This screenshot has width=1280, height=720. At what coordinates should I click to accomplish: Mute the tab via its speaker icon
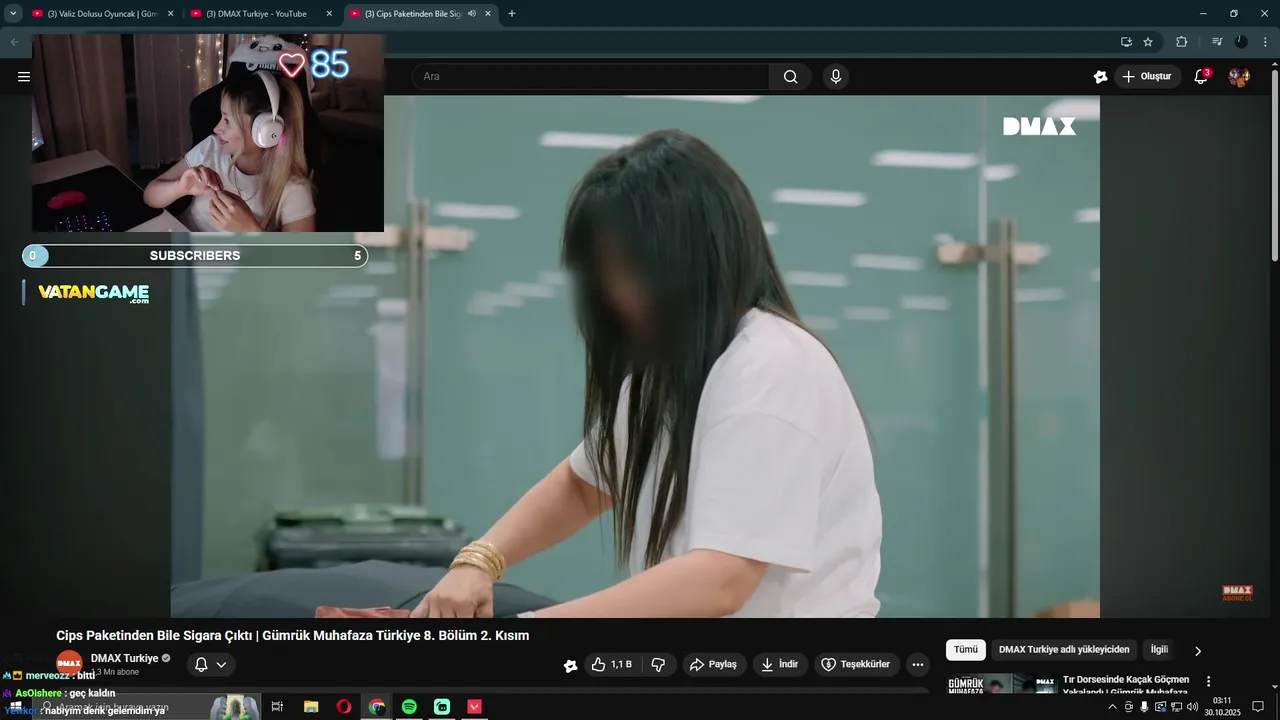472,14
